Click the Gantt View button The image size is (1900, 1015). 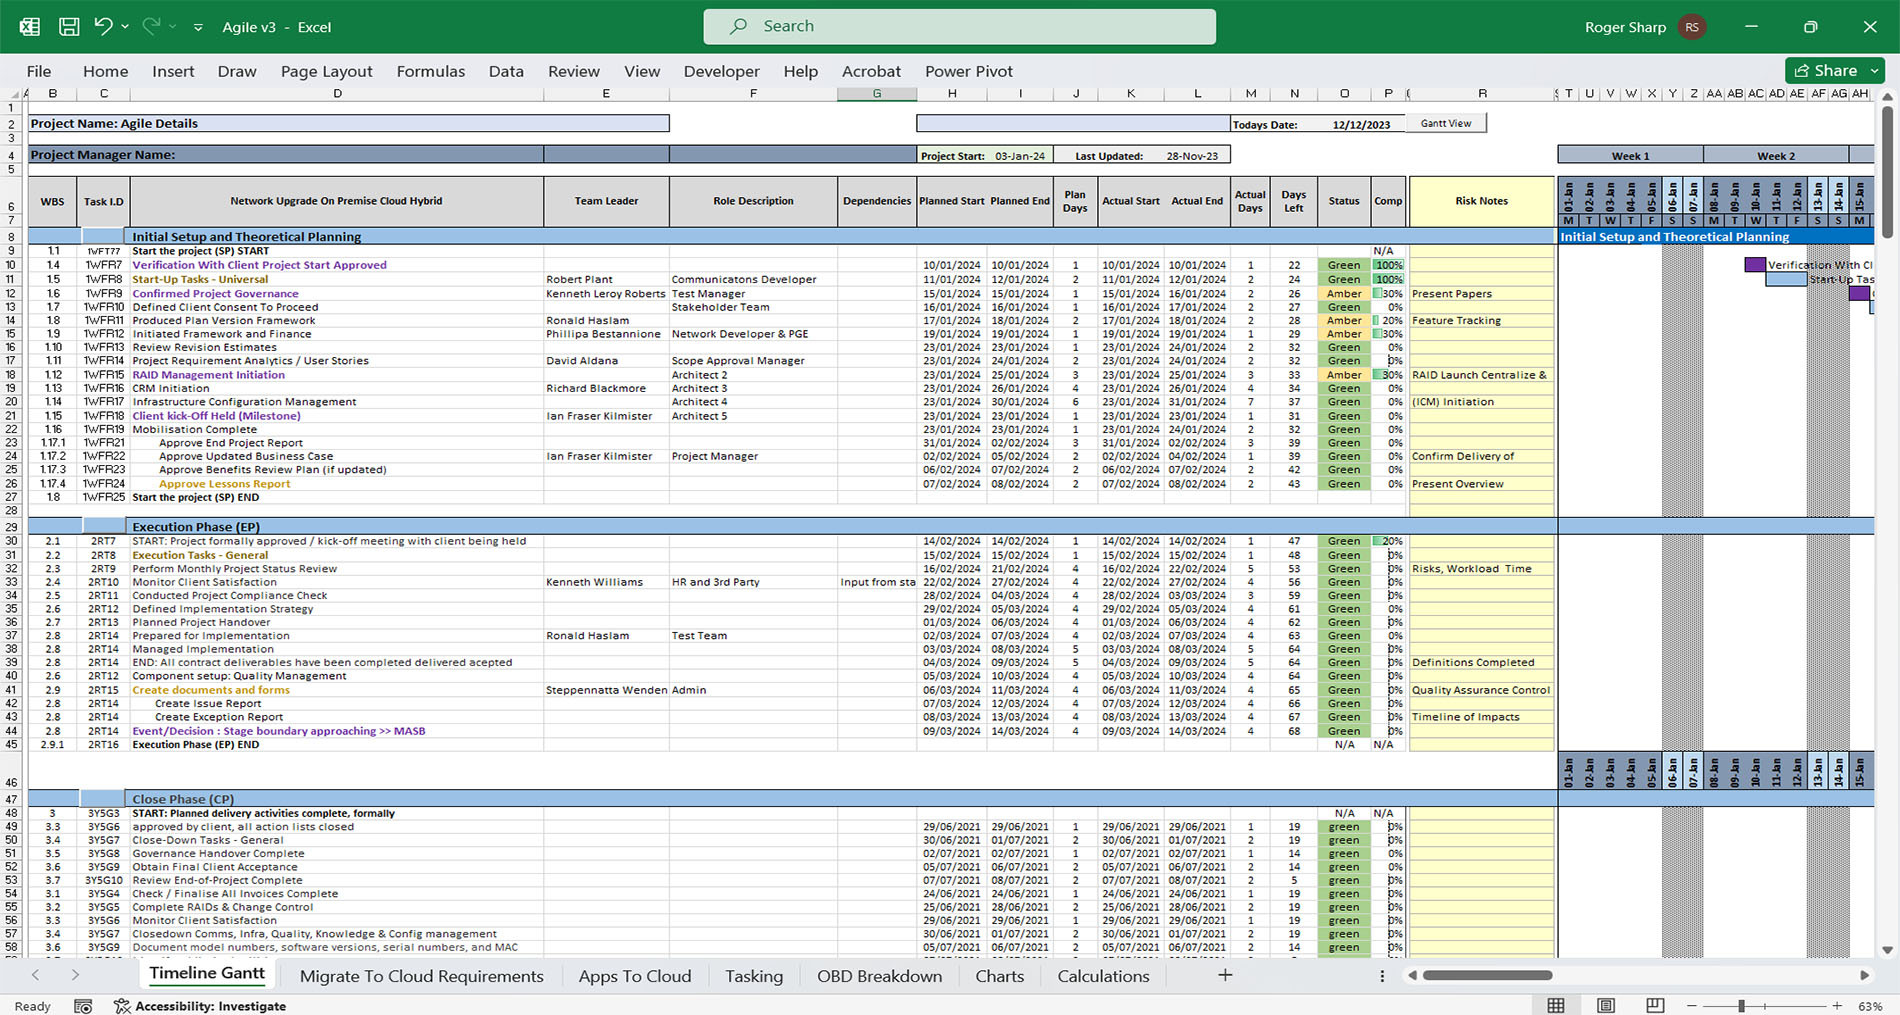click(1446, 123)
